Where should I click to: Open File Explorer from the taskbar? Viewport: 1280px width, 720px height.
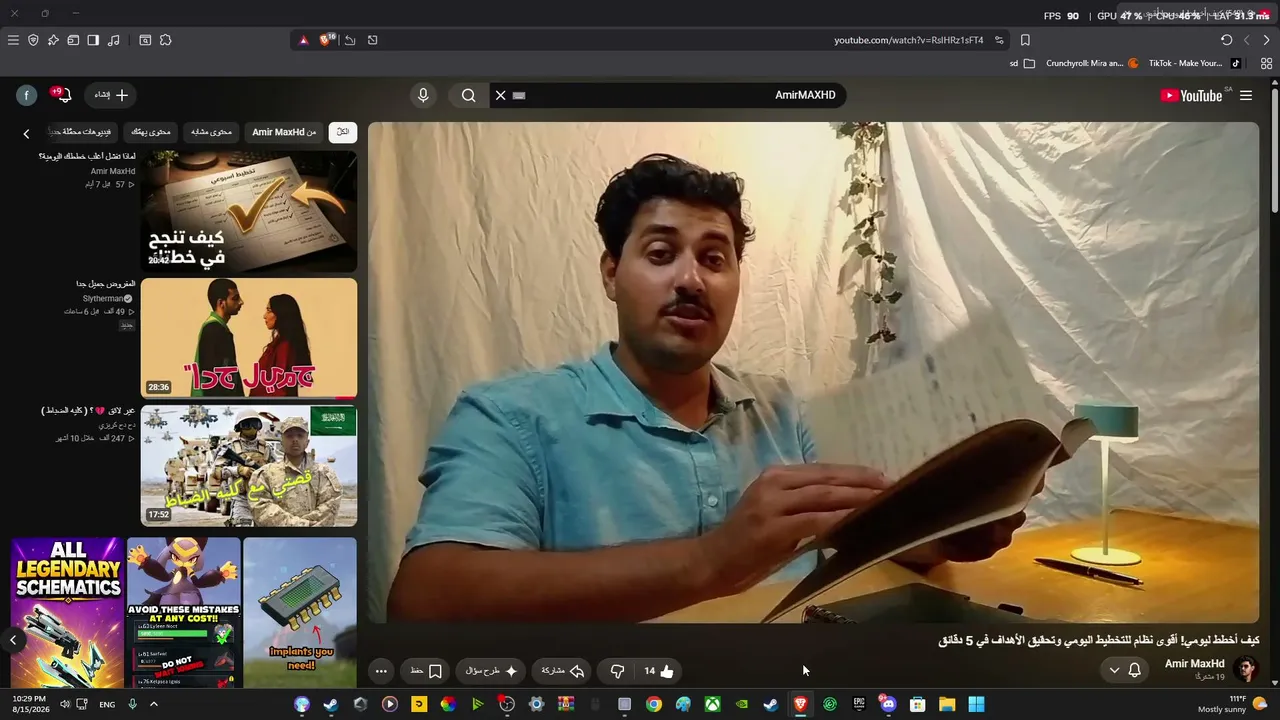pyautogui.click(x=947, y=704)
